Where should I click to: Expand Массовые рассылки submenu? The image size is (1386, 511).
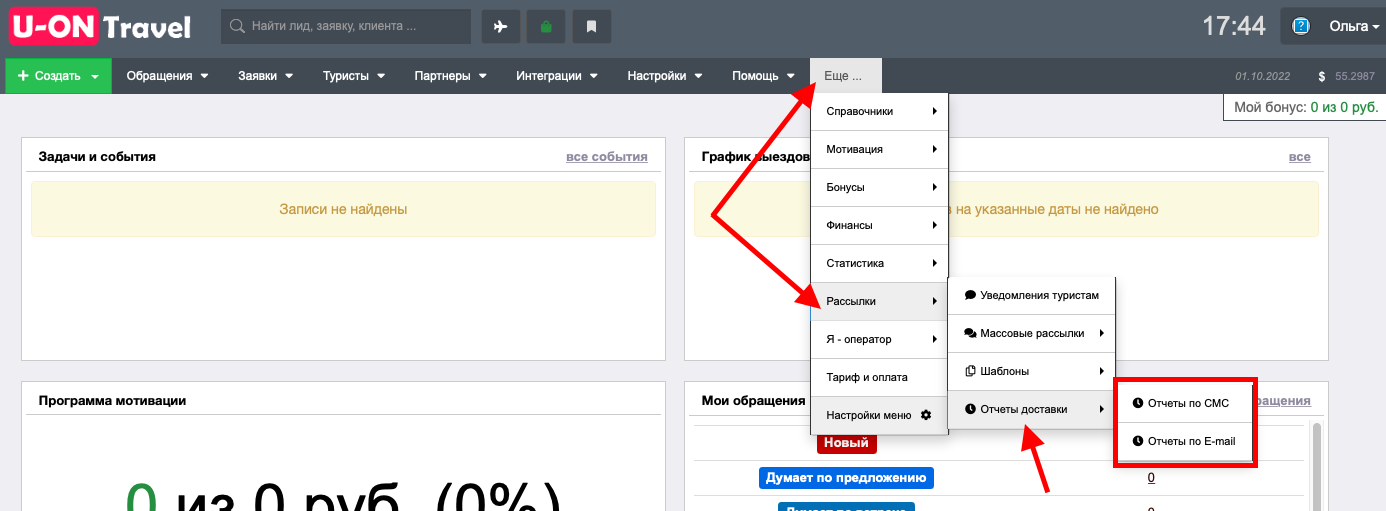pos(1031,333)
